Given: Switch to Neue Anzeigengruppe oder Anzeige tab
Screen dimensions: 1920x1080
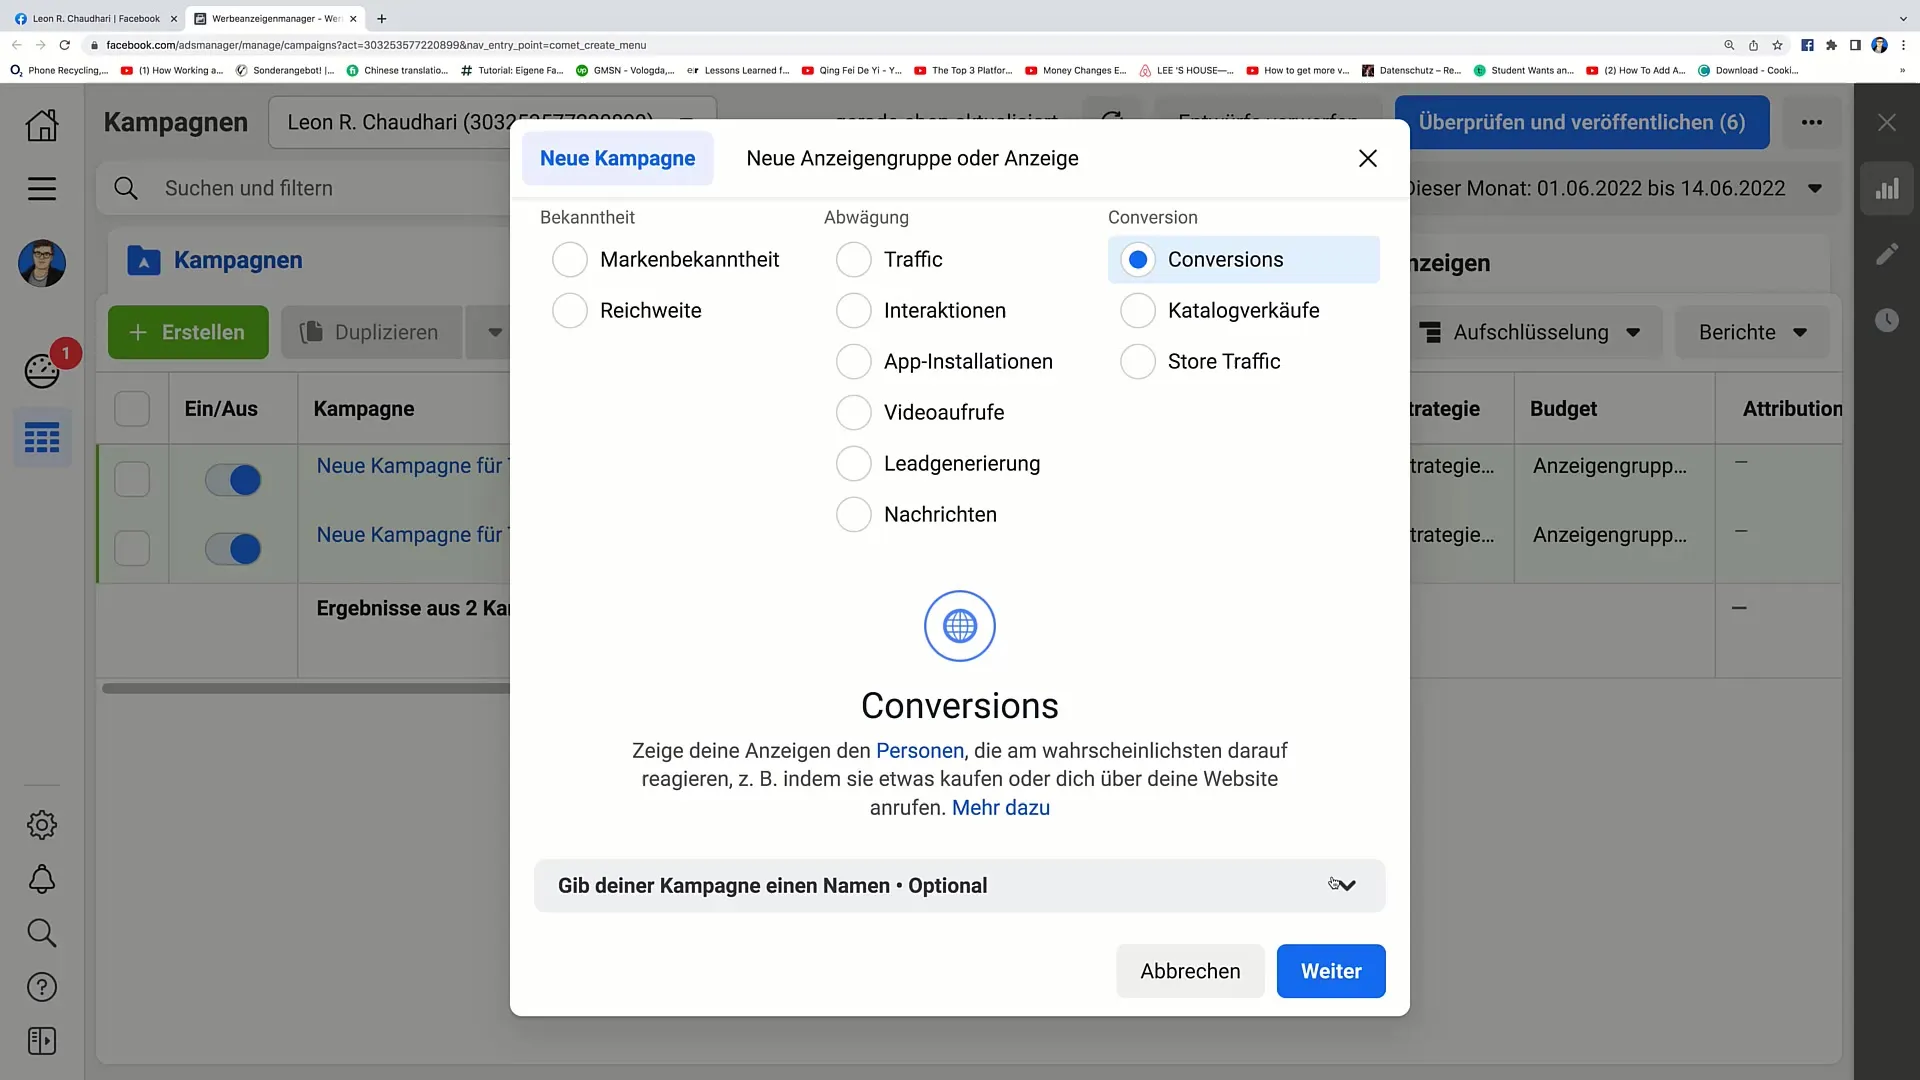Looking at the screenshot, I should [912, 158].
